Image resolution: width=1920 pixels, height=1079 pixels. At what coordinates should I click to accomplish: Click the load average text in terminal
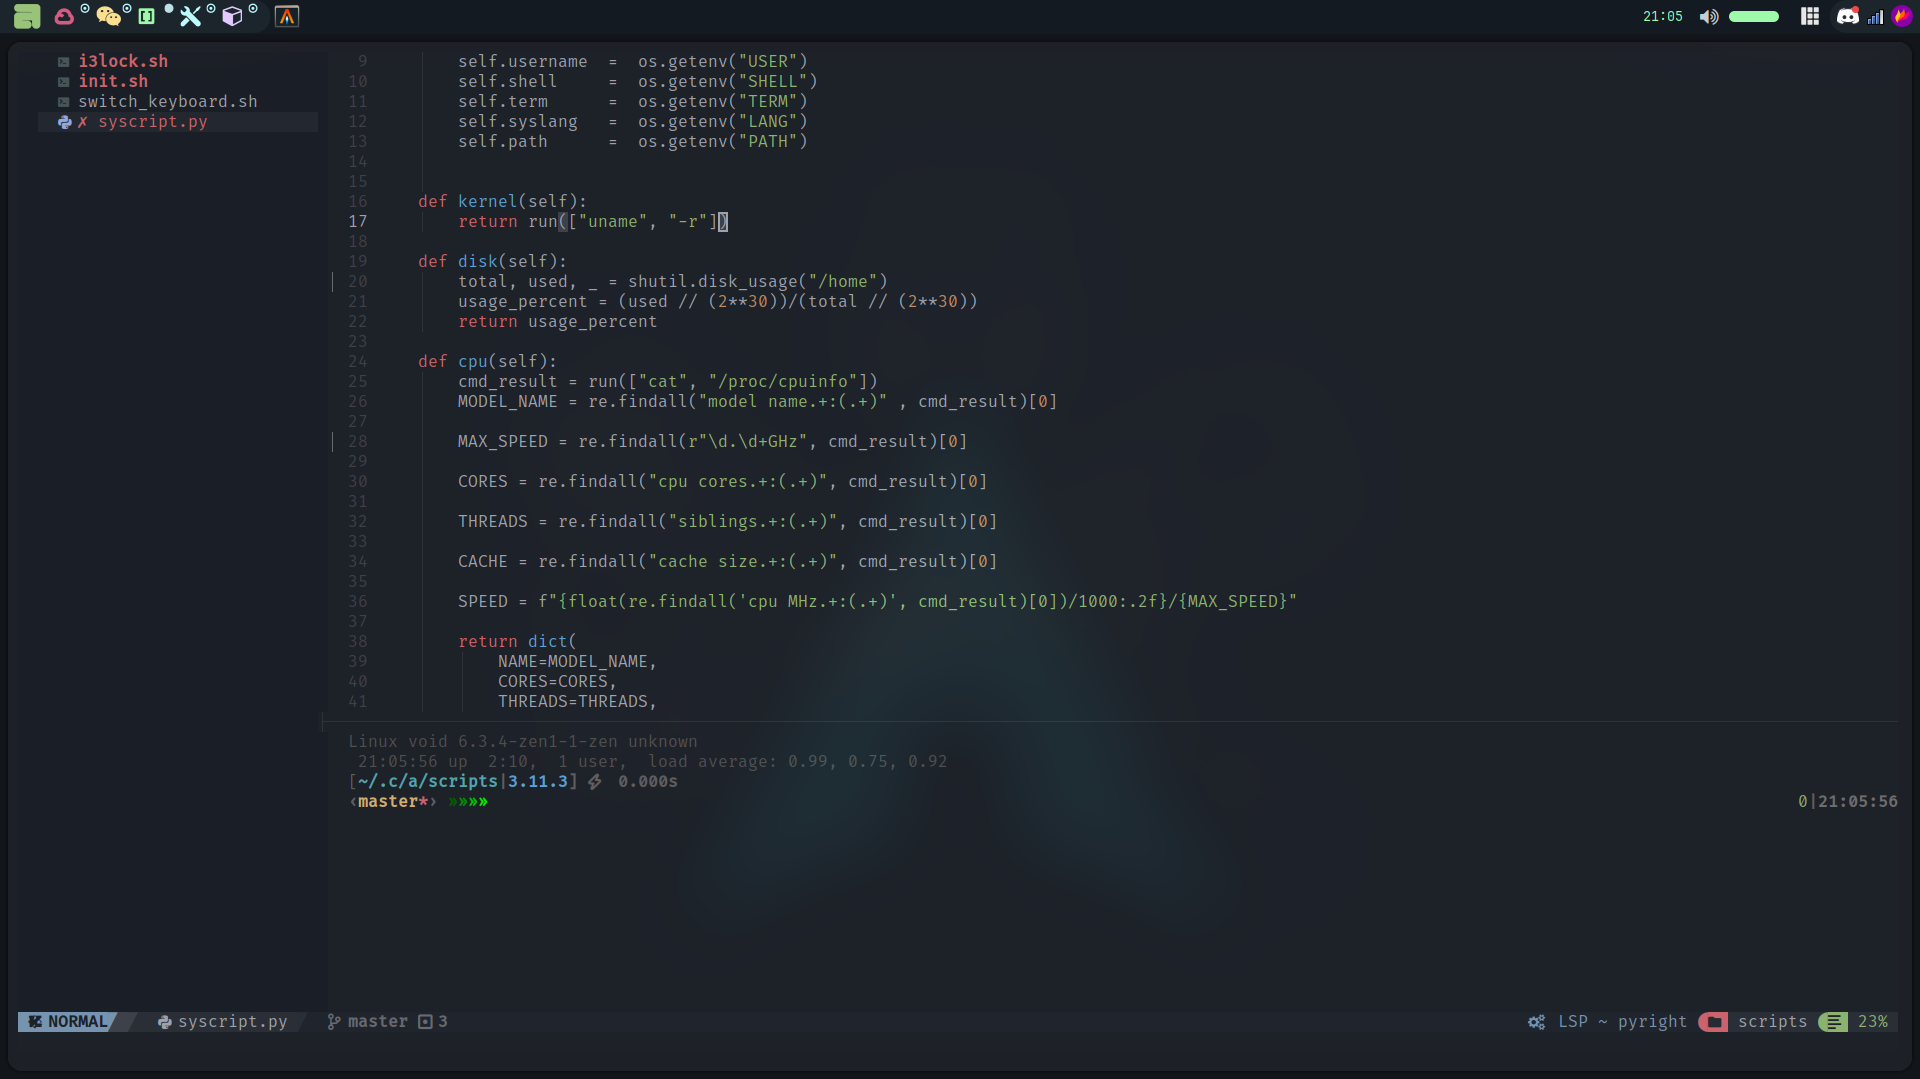click(797, 761)
